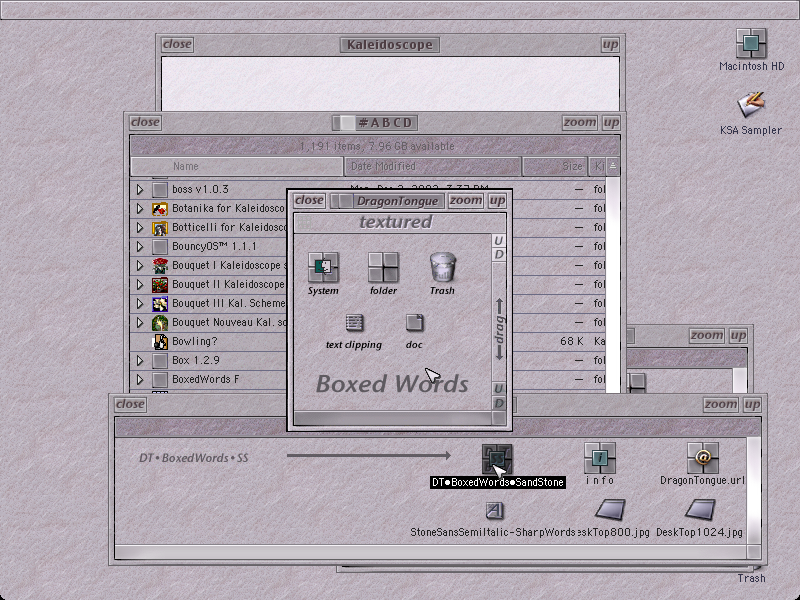This screenshot has height=600, width=800.
Task: Select the DeskTop800.jpg image icon
Action: pyautogui.click(x=610, y=510)
